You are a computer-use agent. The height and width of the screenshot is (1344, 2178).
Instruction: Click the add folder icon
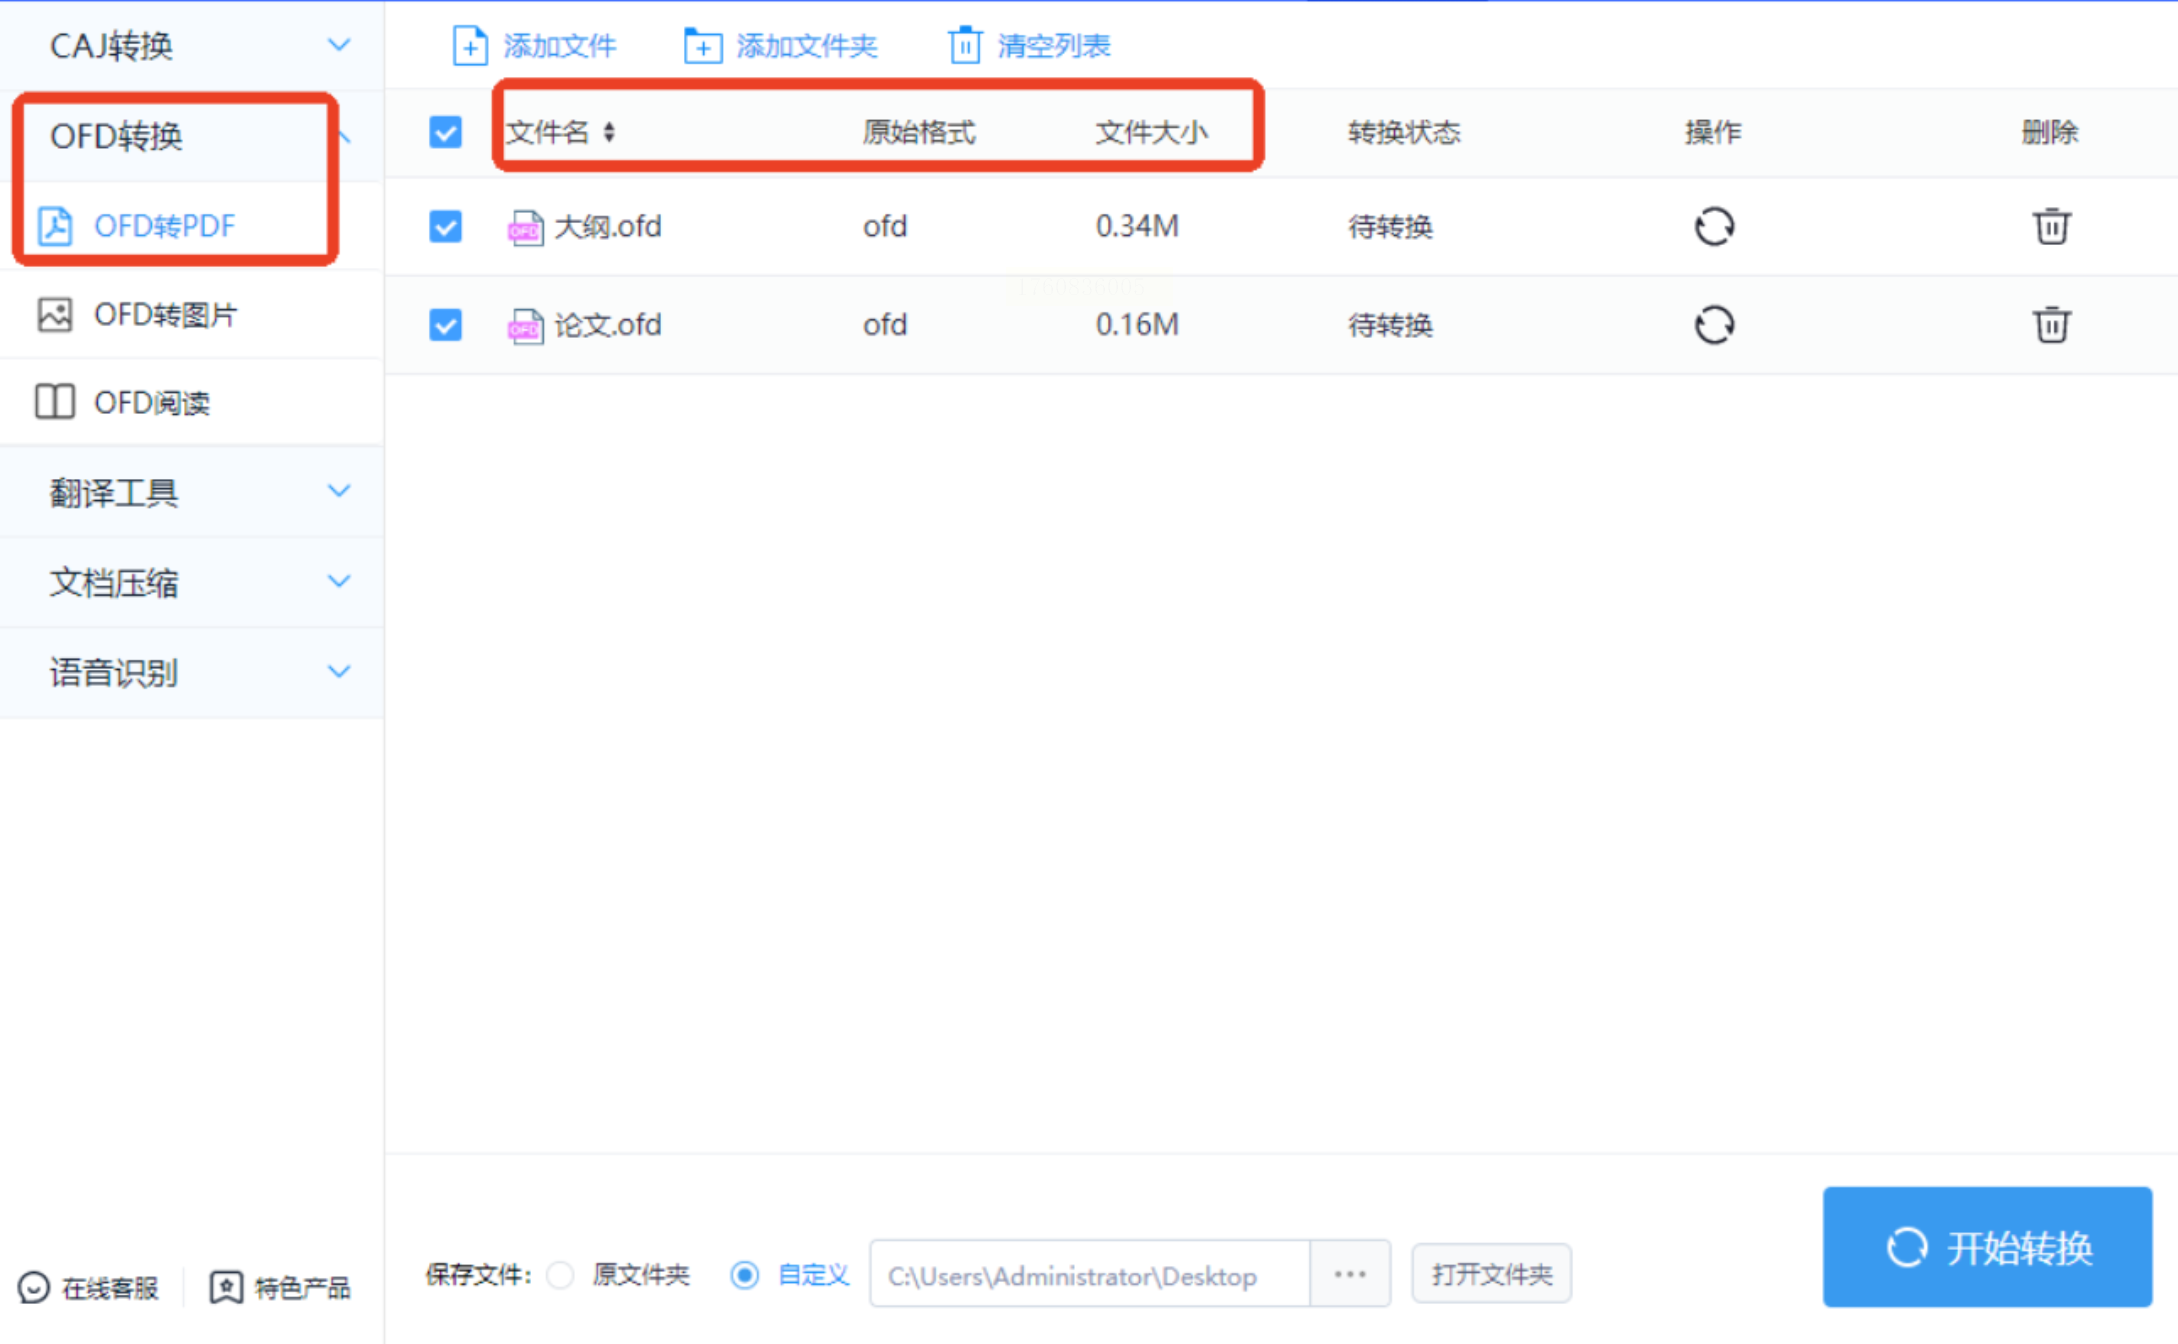702,46
